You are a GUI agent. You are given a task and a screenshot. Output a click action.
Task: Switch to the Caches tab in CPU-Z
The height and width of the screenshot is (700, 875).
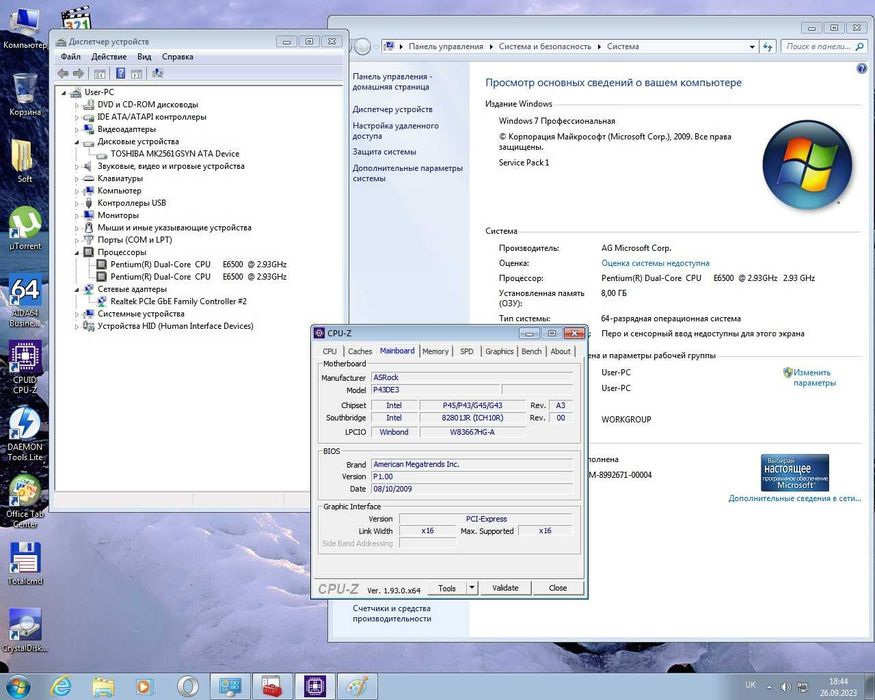click(x=360, y=351)
